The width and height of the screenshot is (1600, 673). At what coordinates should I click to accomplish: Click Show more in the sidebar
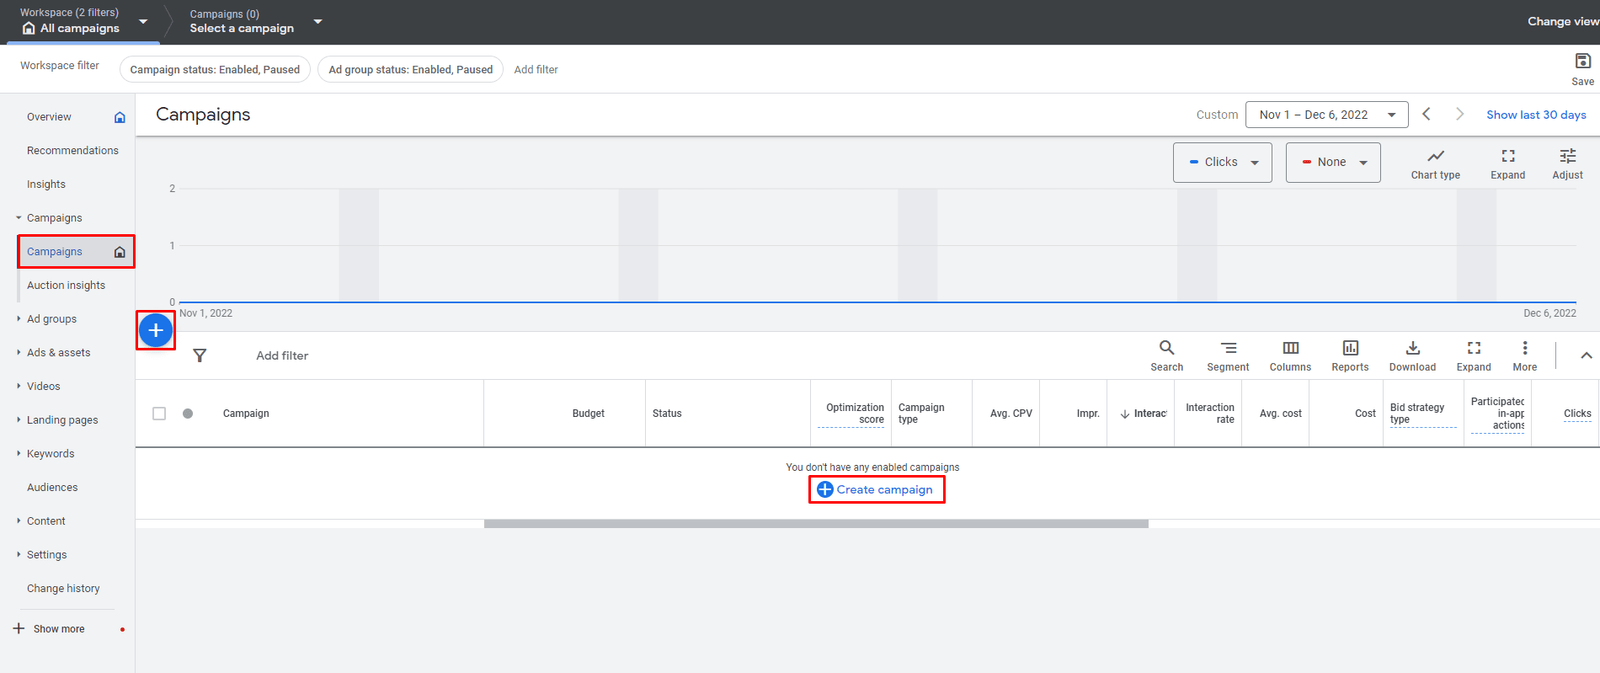pos(59,629)
